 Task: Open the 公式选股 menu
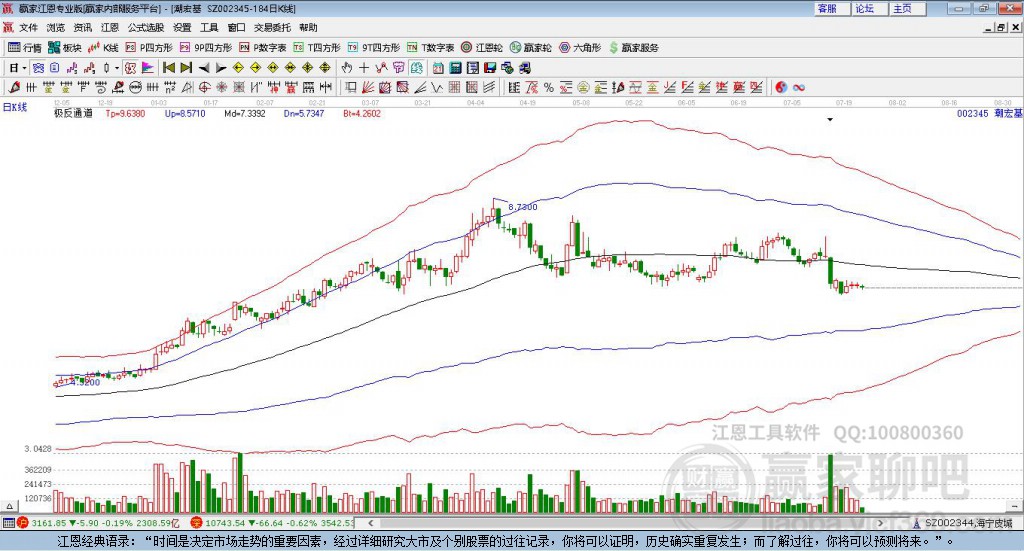(x=146, y=27)
